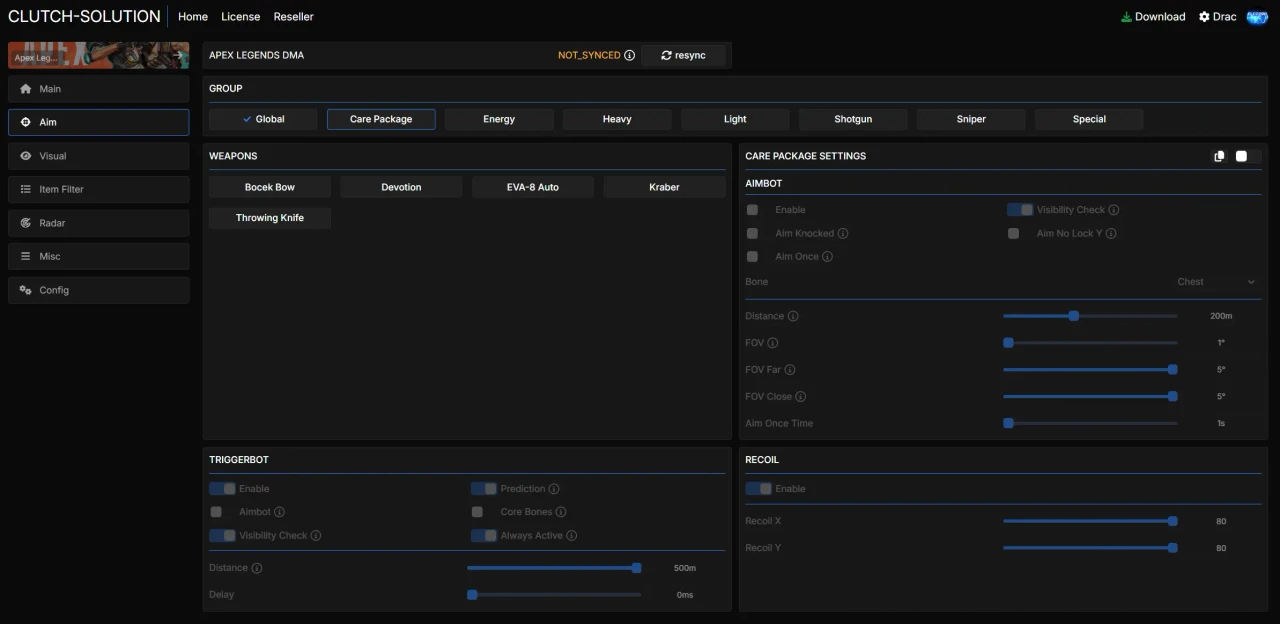The height and width of the screenshot is (624, 1280).
Task: Open the Bone dropdown showing Chest
Action: pos(1215,282)
